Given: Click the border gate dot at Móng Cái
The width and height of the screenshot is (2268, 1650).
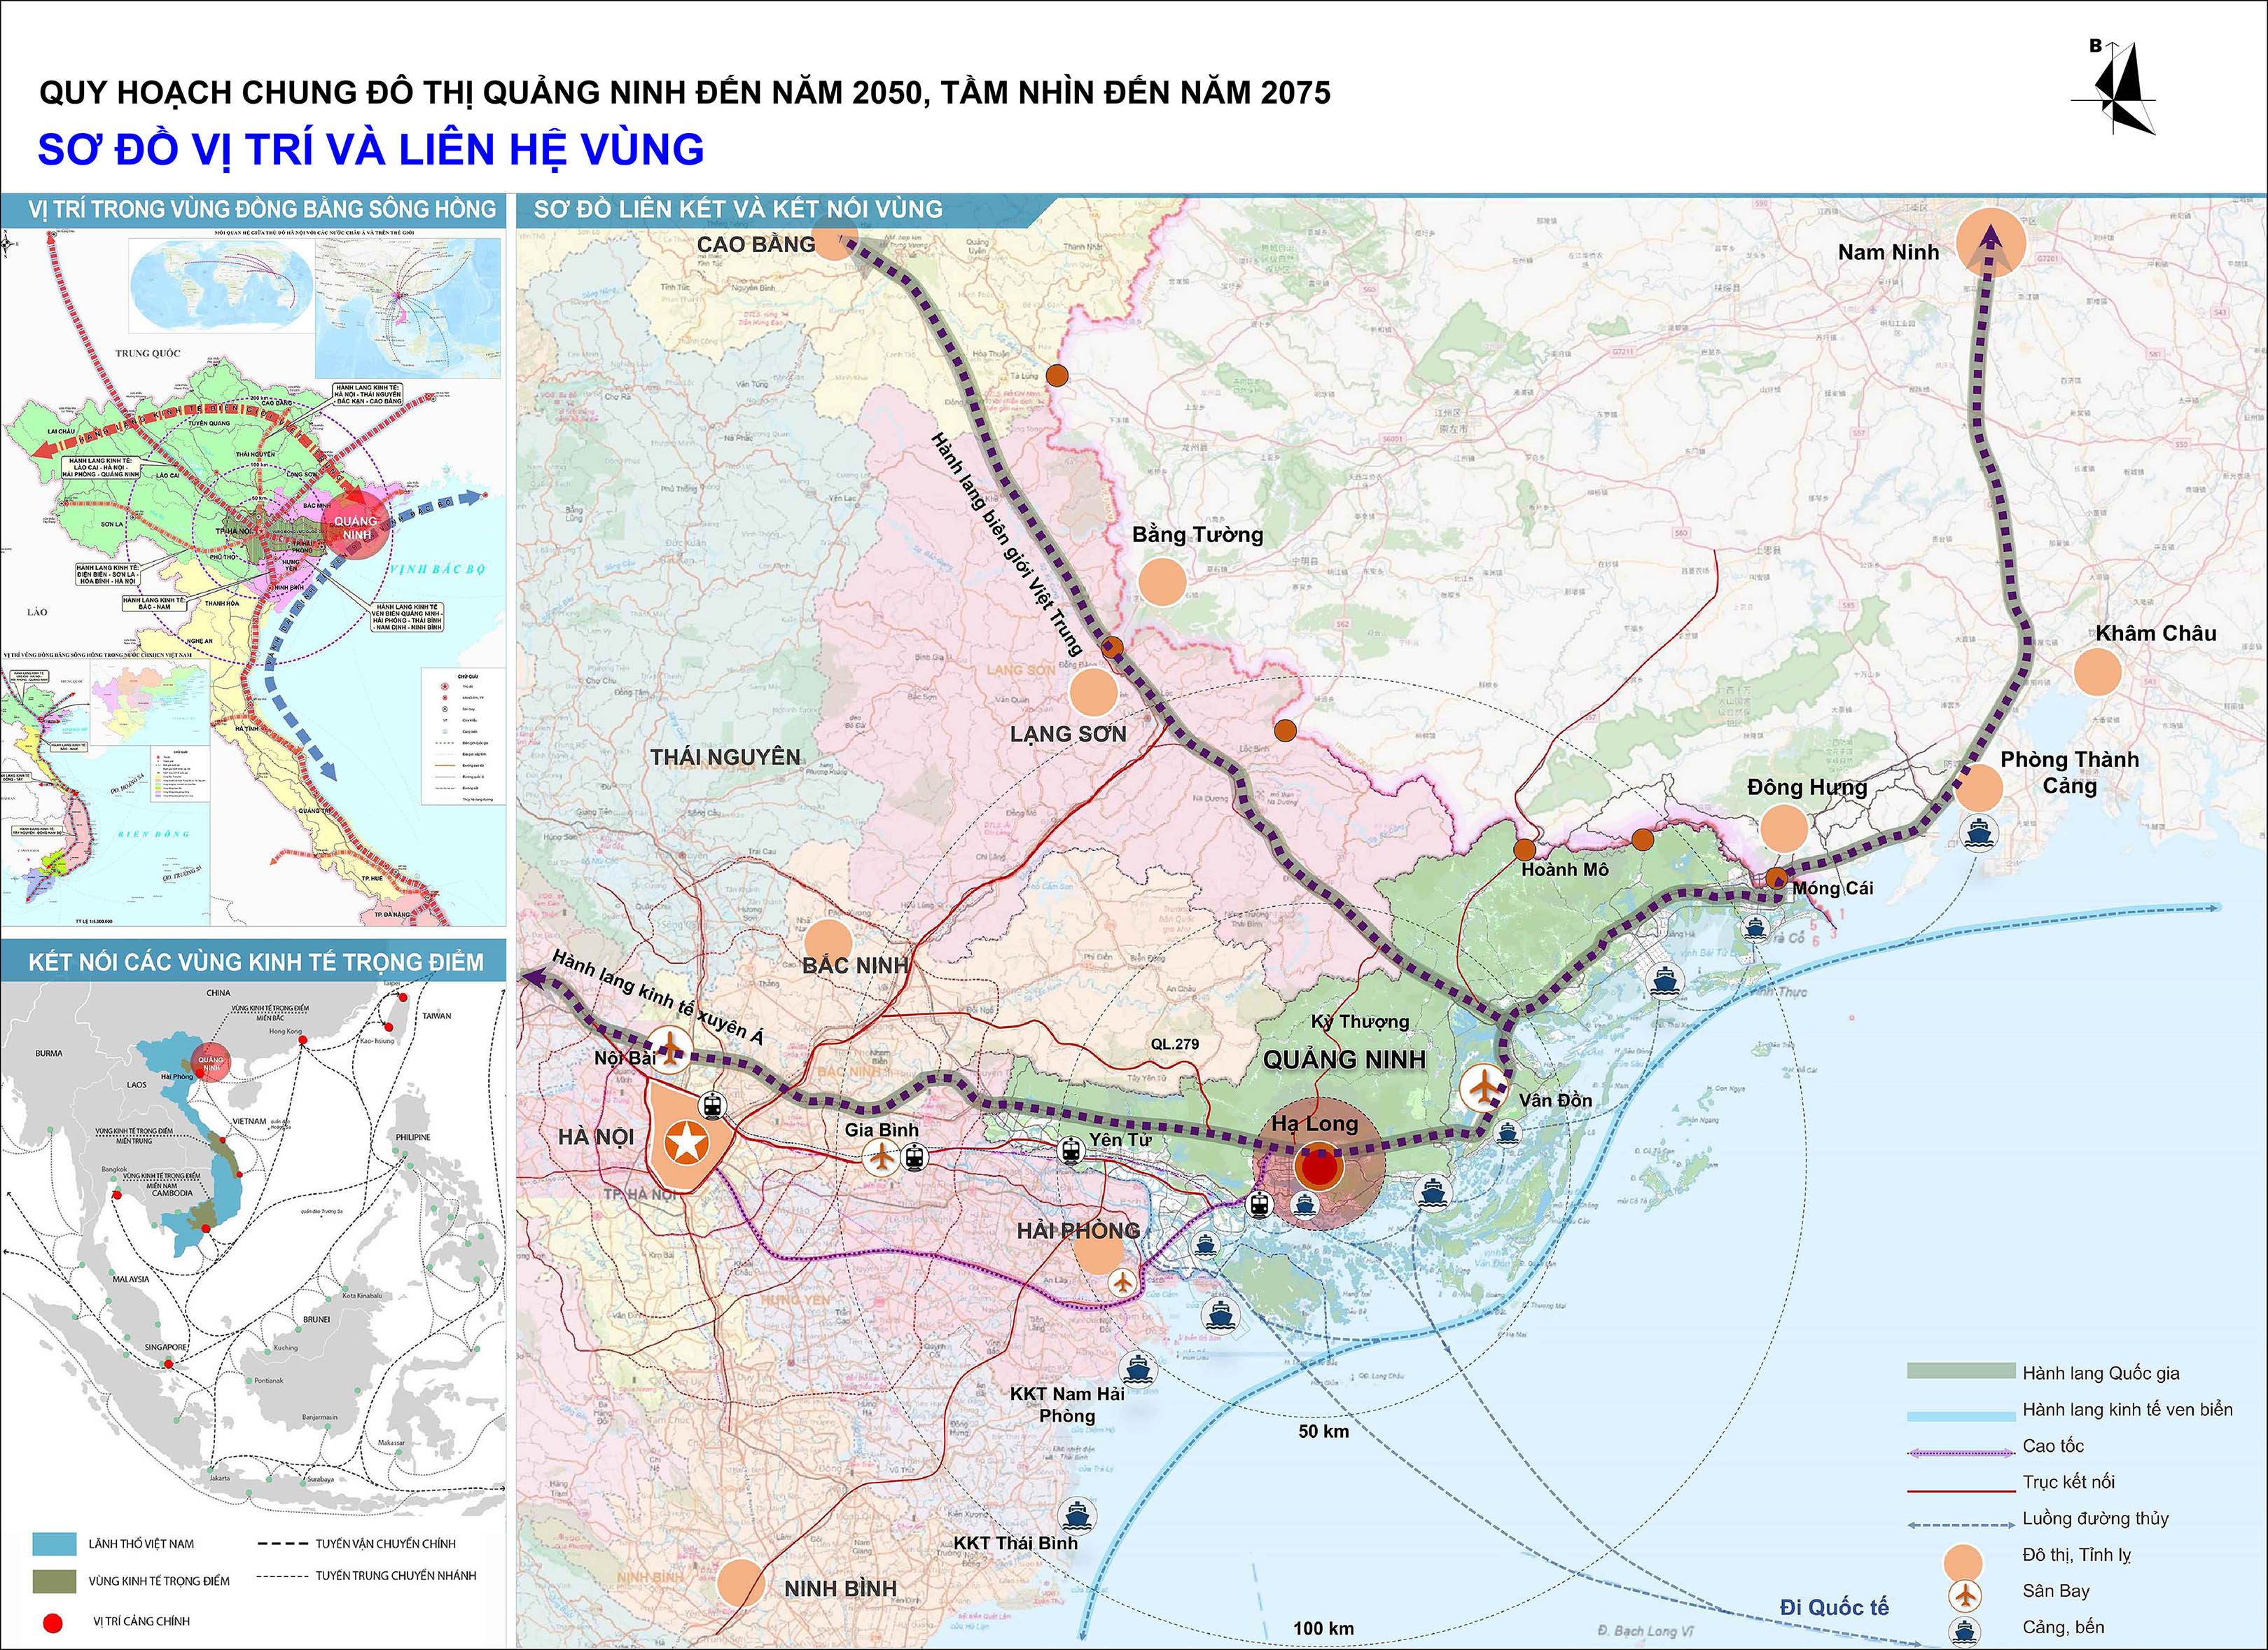Looking at the screenshot, I should point(1776,879).
